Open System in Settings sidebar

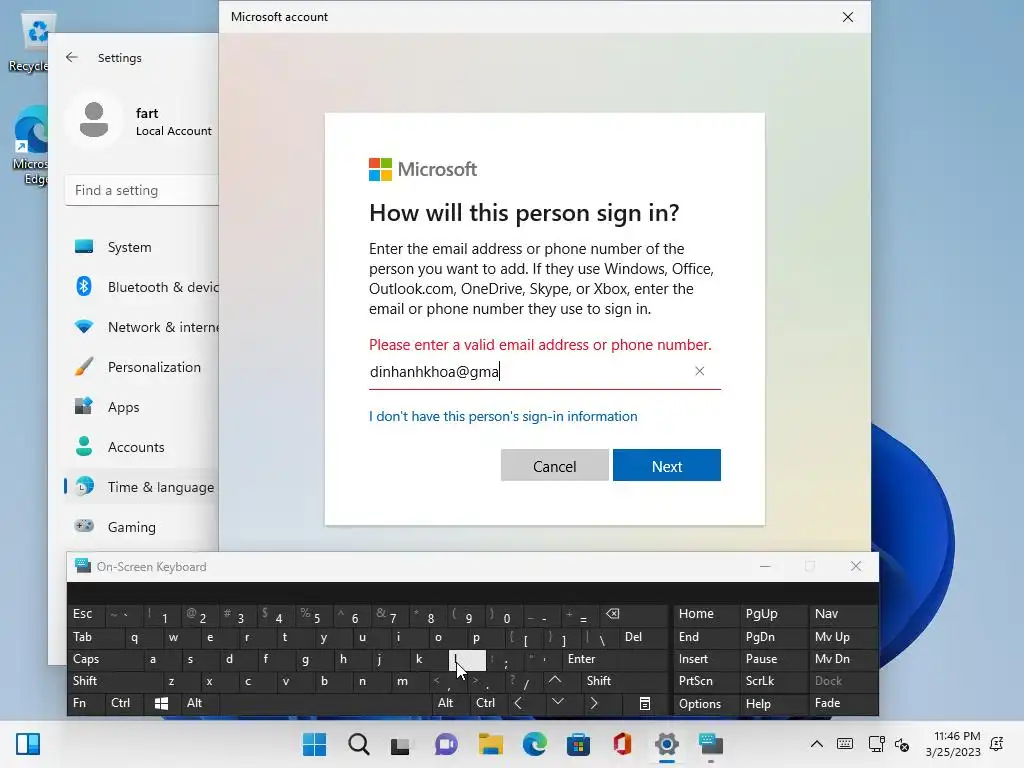(x=142, y=247)
